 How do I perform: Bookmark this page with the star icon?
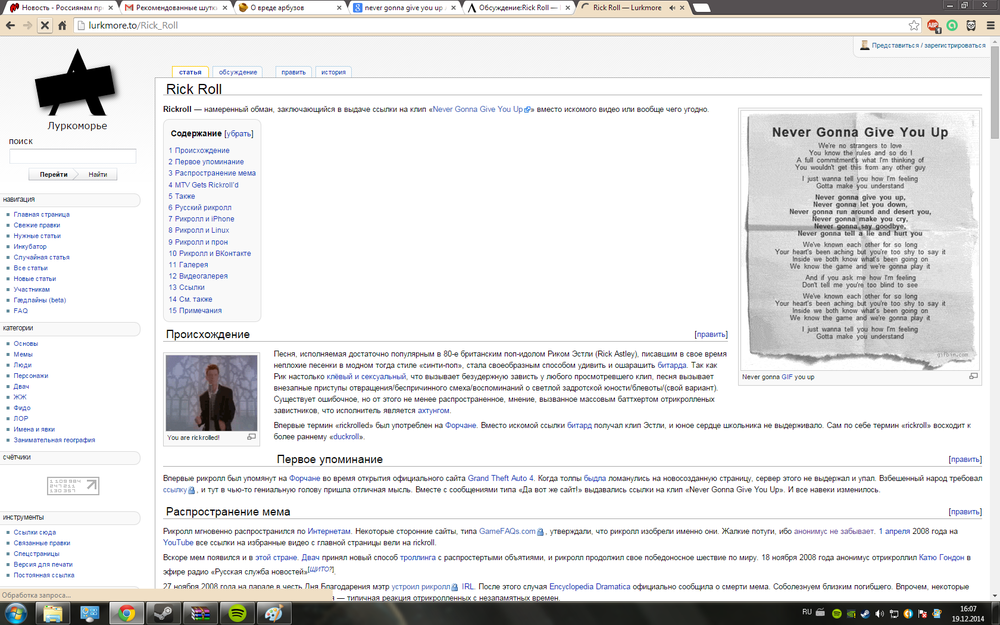914,25
